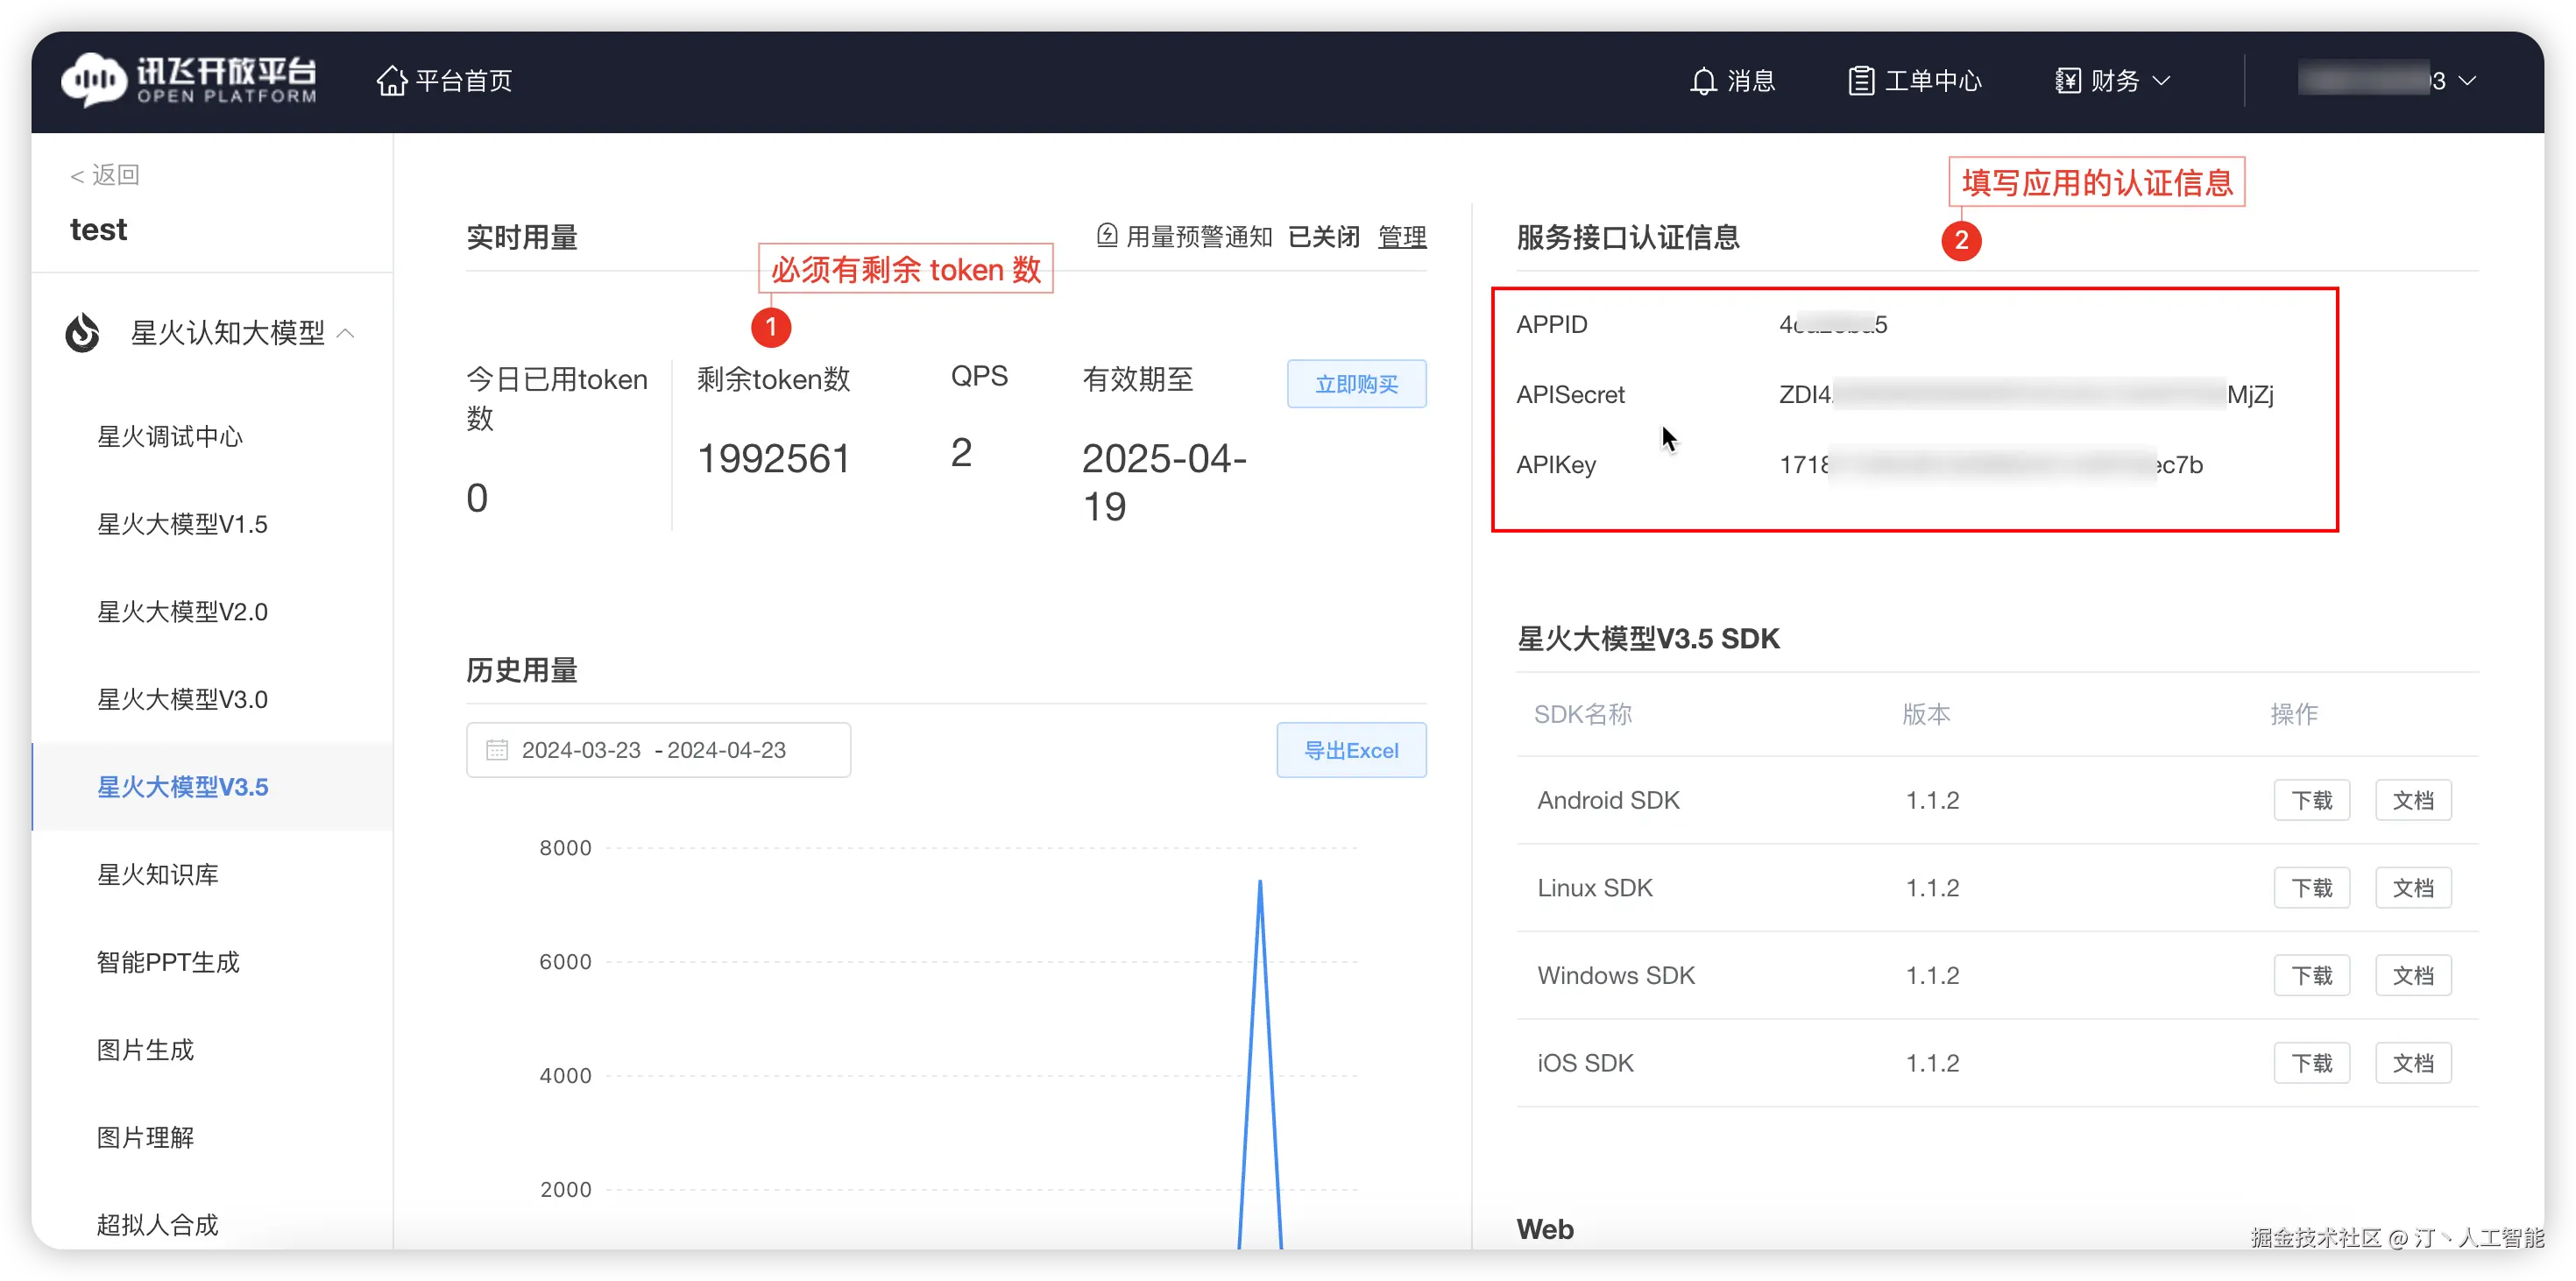Screen dimensions: 2576x1281
Task: Open the user account dropdown arrow
Action: [2467, 81]
